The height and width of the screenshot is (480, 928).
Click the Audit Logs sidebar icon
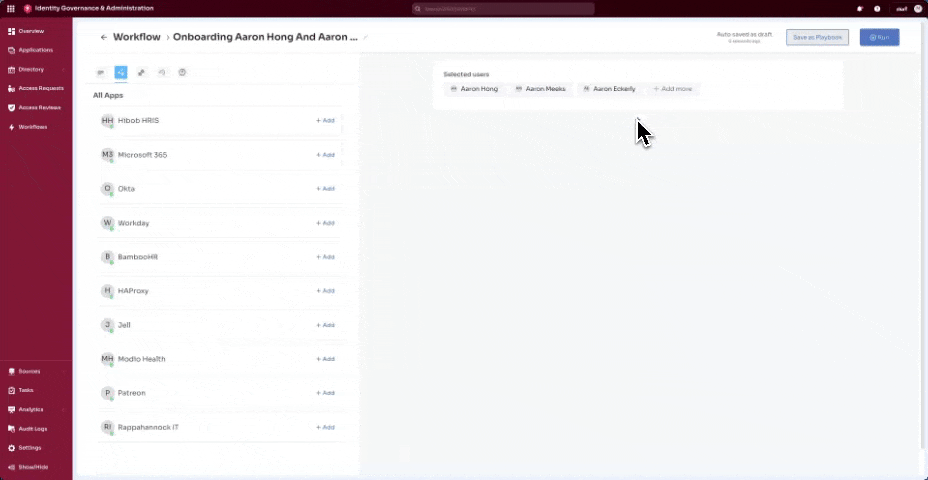pos(12,429)
